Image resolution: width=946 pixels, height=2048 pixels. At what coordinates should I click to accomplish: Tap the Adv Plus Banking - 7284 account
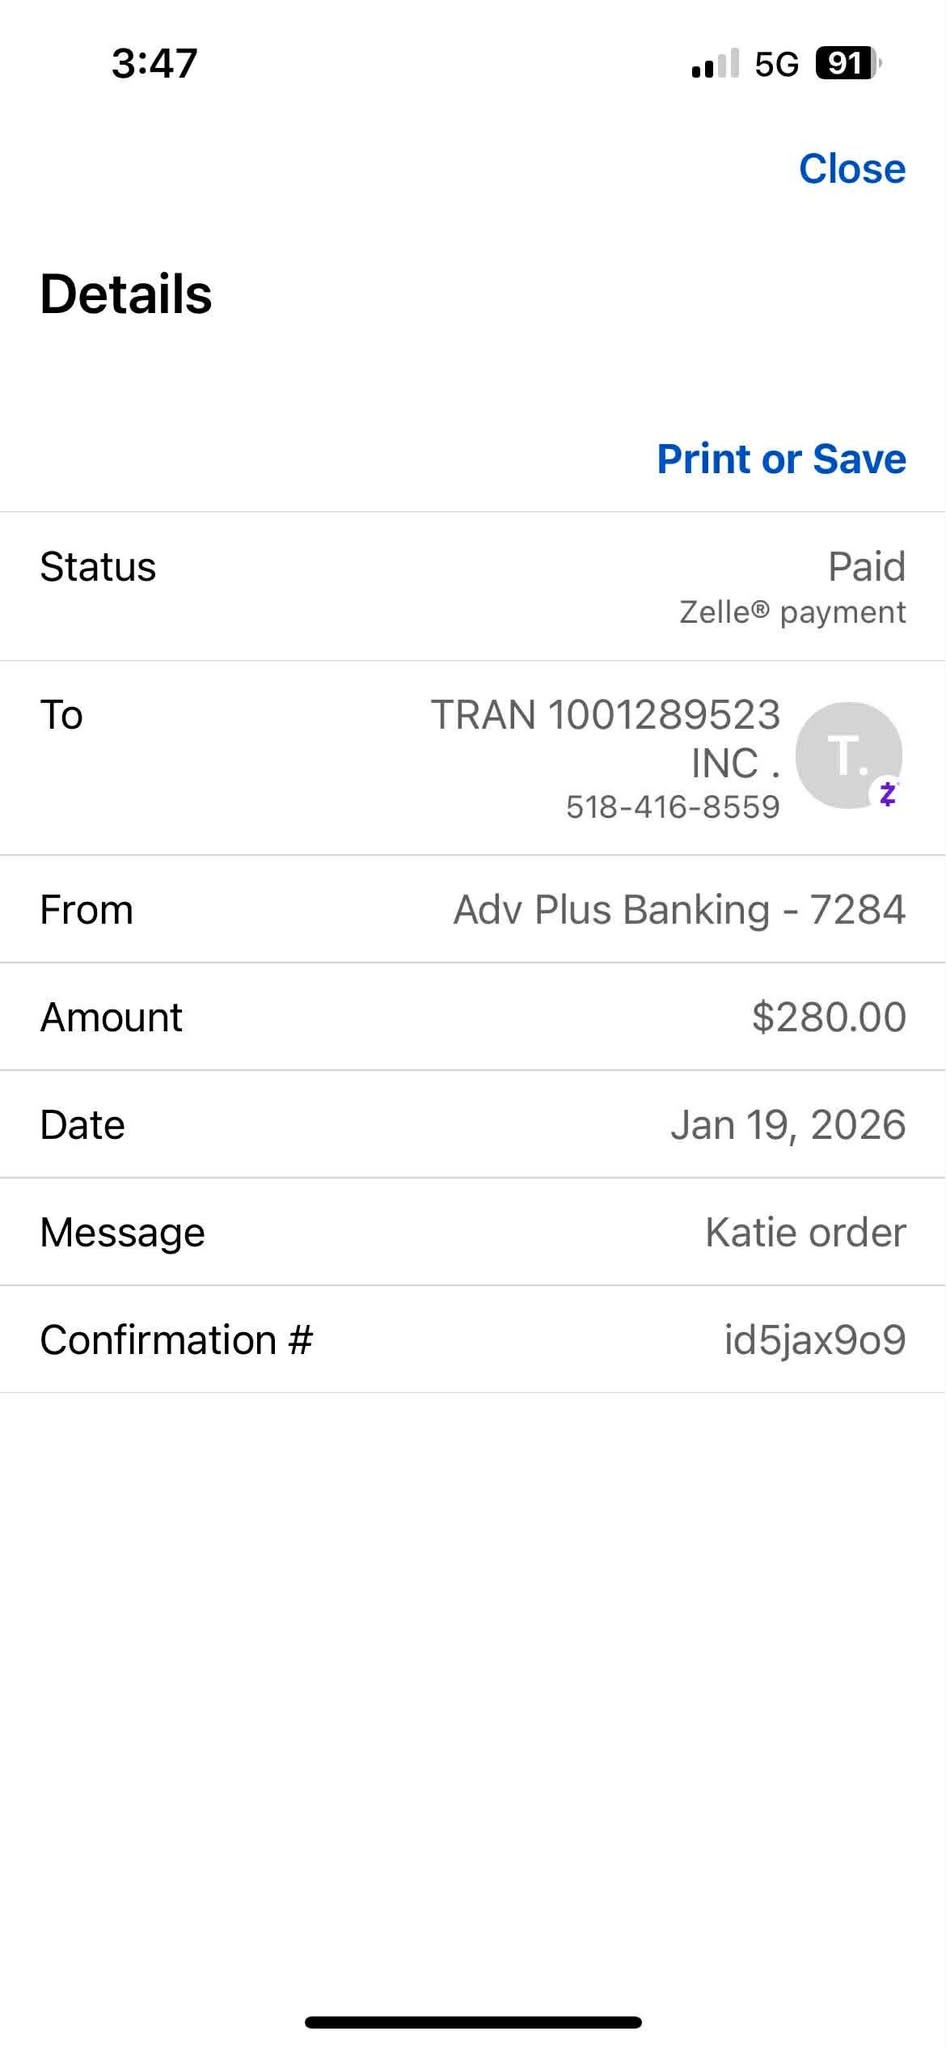point(679,910)
